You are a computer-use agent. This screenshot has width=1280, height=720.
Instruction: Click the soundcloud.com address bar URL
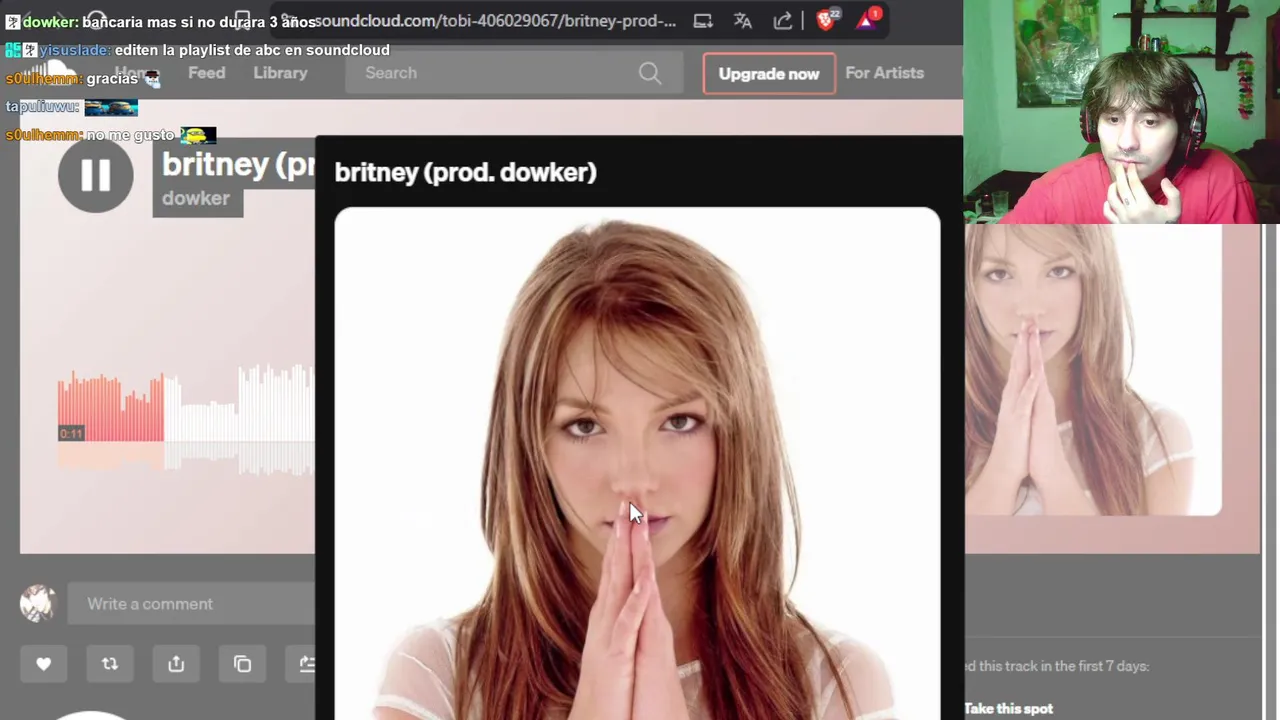pyautogui.click(x=495, y=20)
